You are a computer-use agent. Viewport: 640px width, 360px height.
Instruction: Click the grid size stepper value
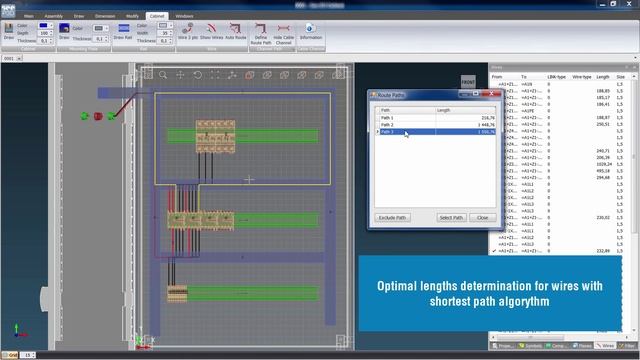tap(28, 355)
